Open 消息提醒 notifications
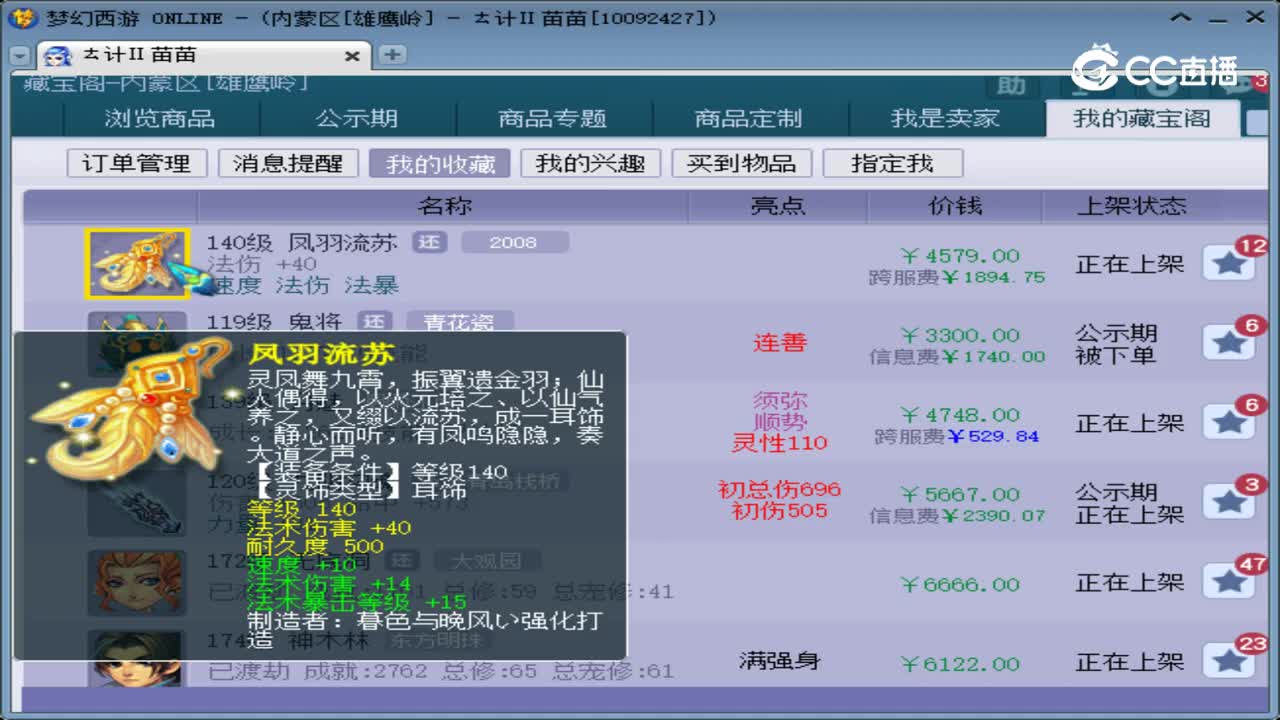The height and width of the screenshot is (720, 1280). 287,163
